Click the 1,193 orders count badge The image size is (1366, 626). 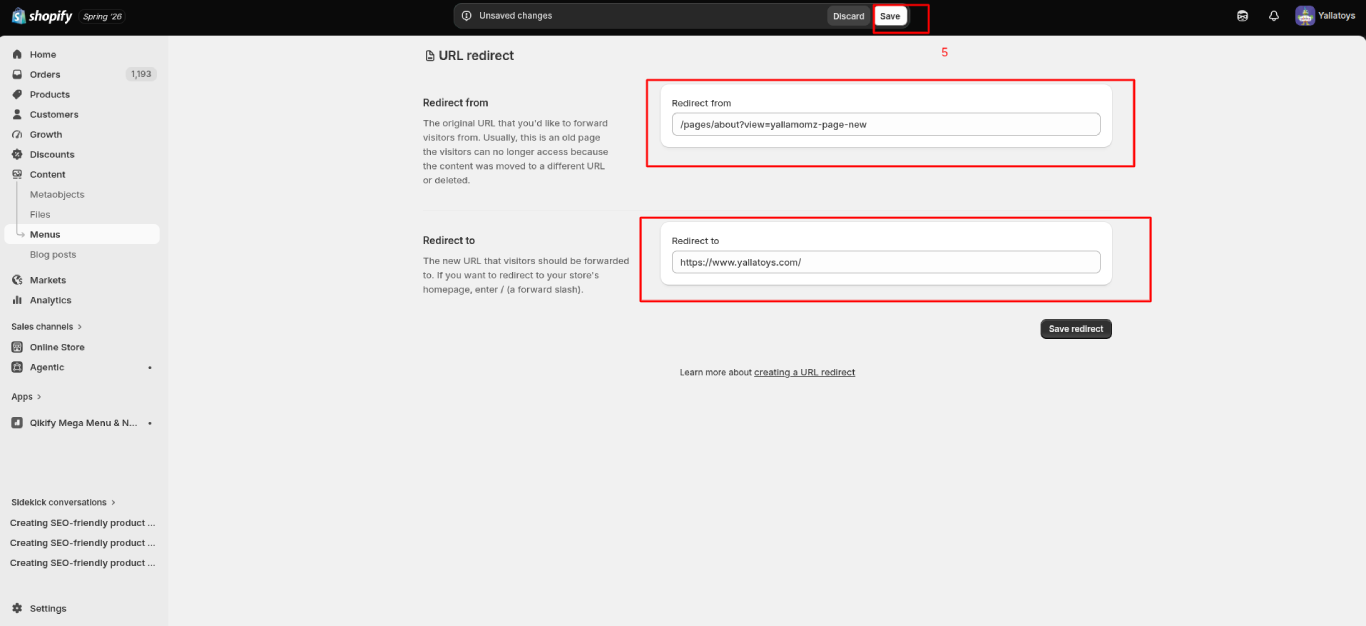click(x=141, y=74)
